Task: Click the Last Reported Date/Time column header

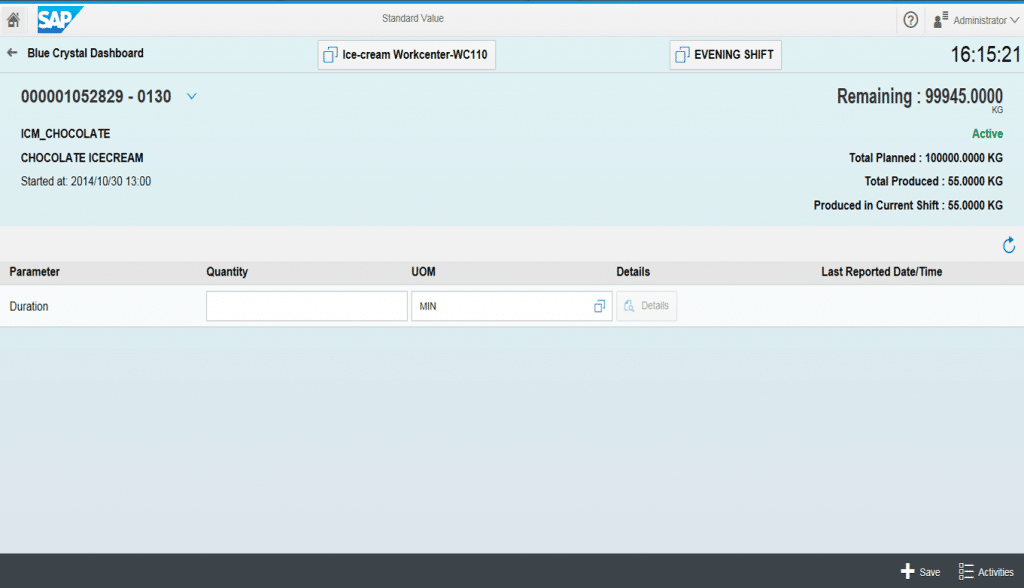Action: pos(881,272)
